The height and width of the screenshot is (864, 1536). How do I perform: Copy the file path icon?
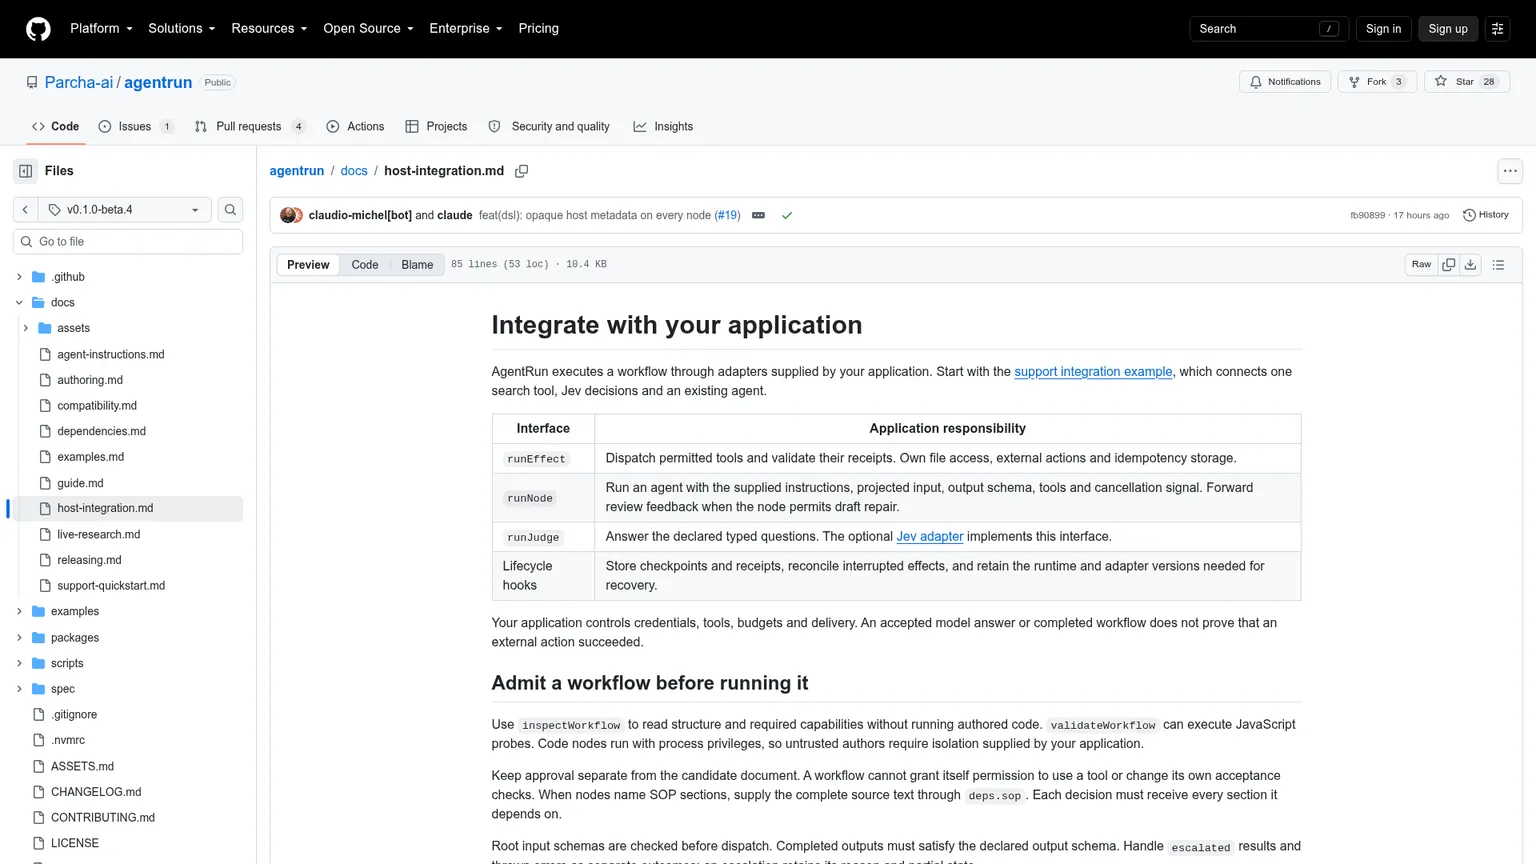pos(521,171)
